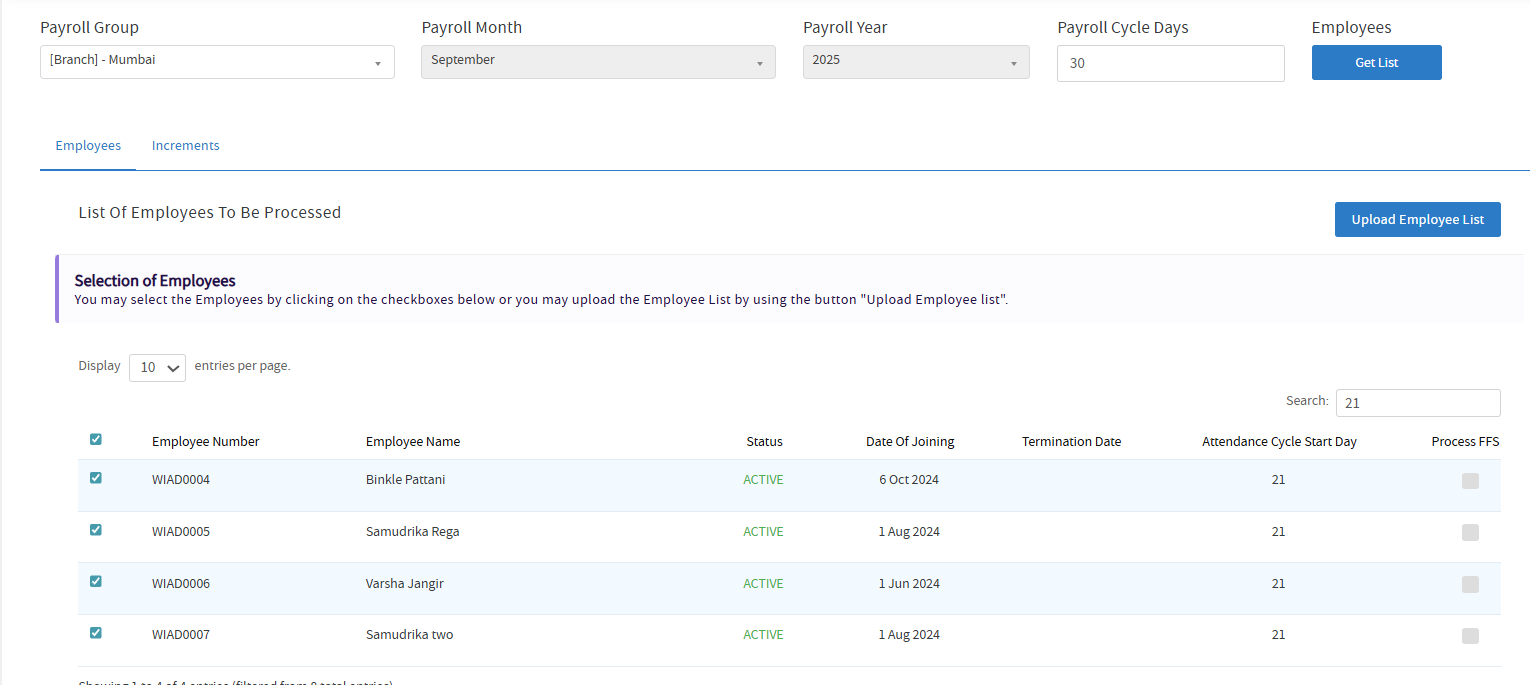This screenshot has width=1530, height=685.
Task: Sort by the Employee Number column header
Action: tap(206, 442)
